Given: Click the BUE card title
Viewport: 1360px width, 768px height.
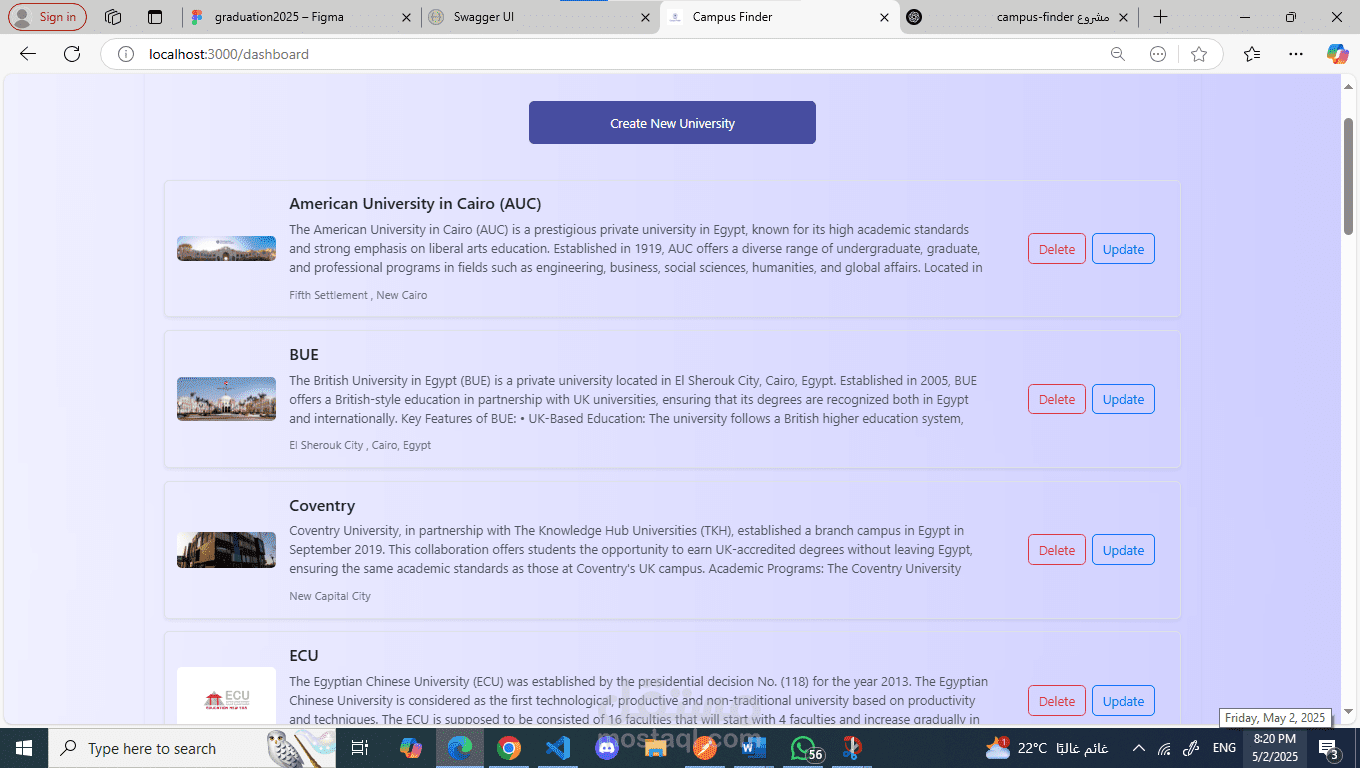Looking at the screenshot, I should tap(304, 355).
